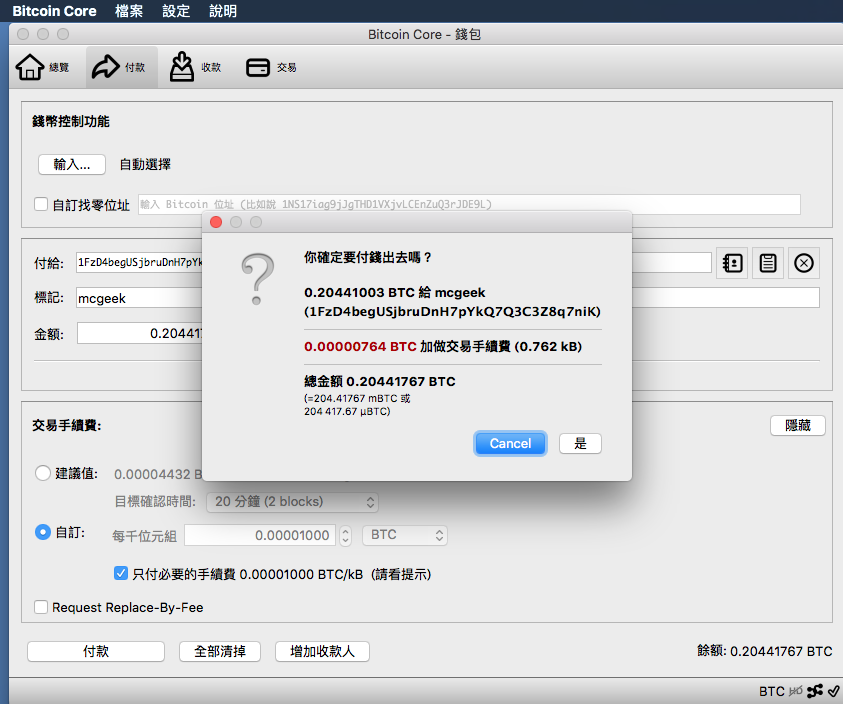Click the 付款 (Send) button at the bottom
This screenshot has width=843, height=704.
pos(96,651)
